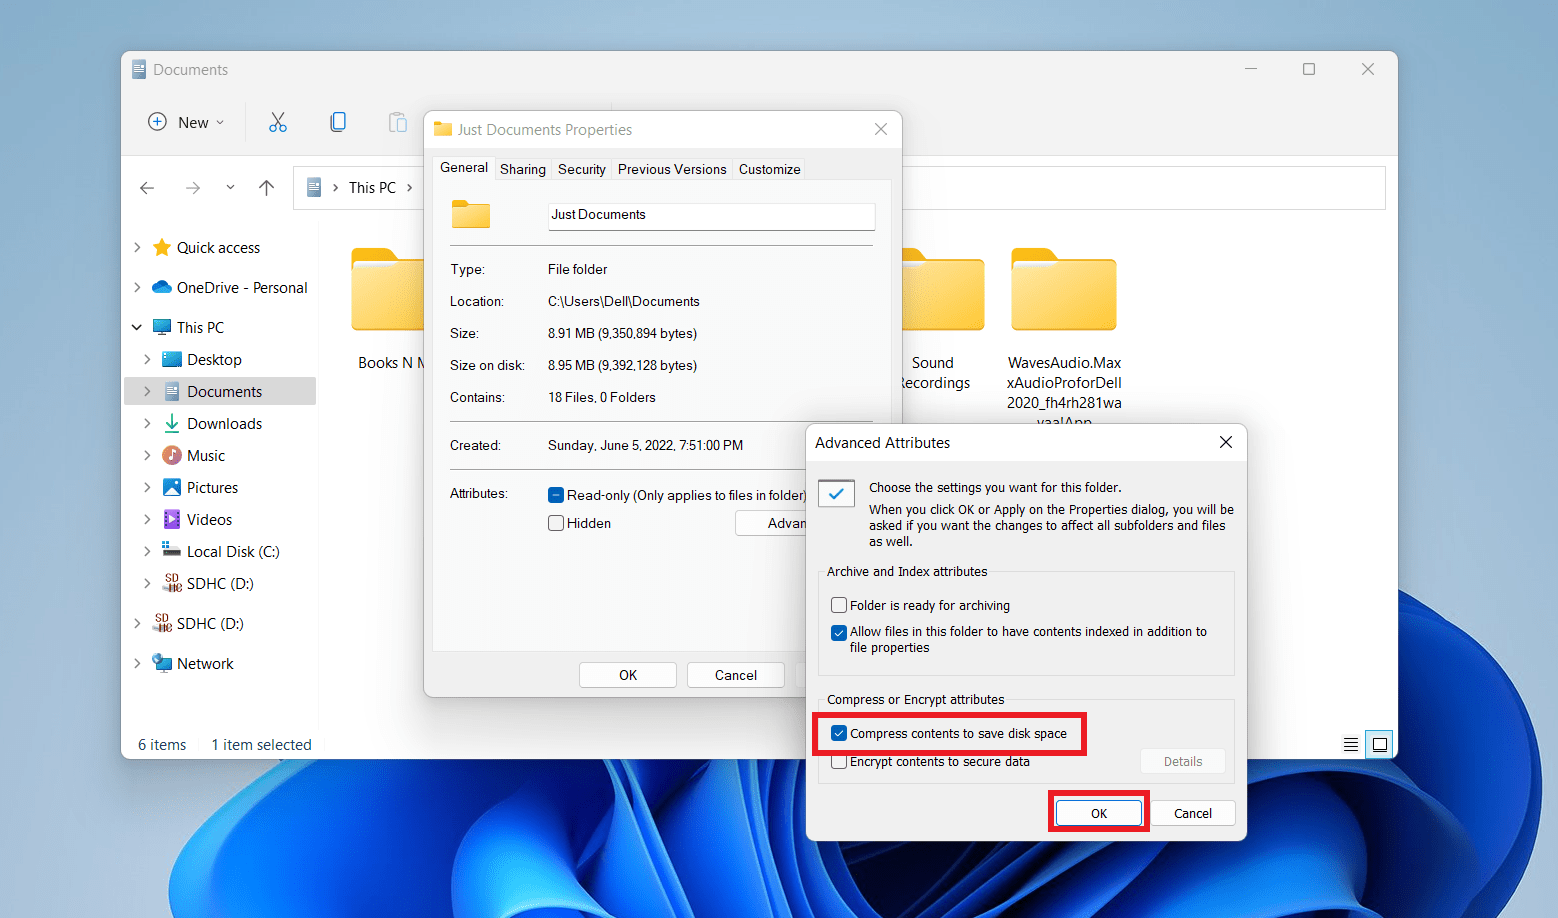Close the Just Documents Properties dialog
Screen dimensions: 1558x918
coord(881,129)
